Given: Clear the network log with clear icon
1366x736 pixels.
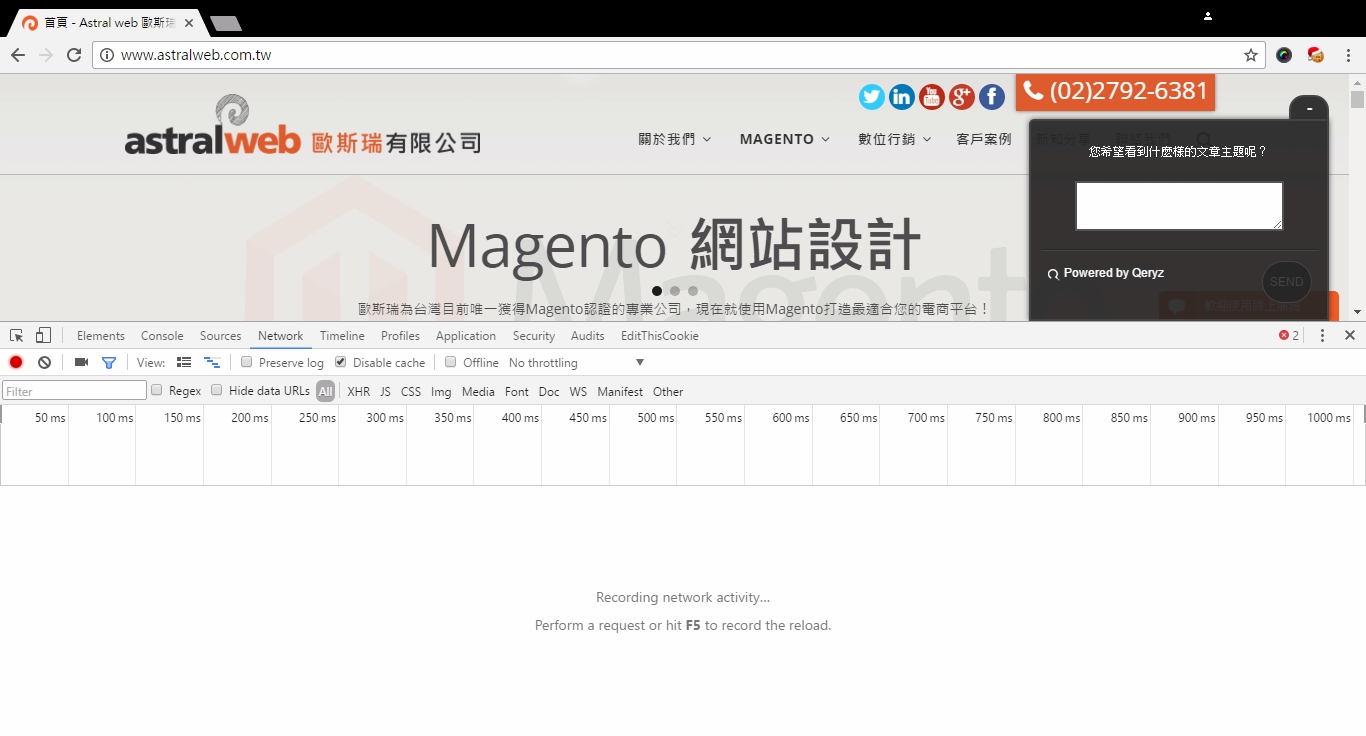Looking at the screenshot, I should pos(44,362).
